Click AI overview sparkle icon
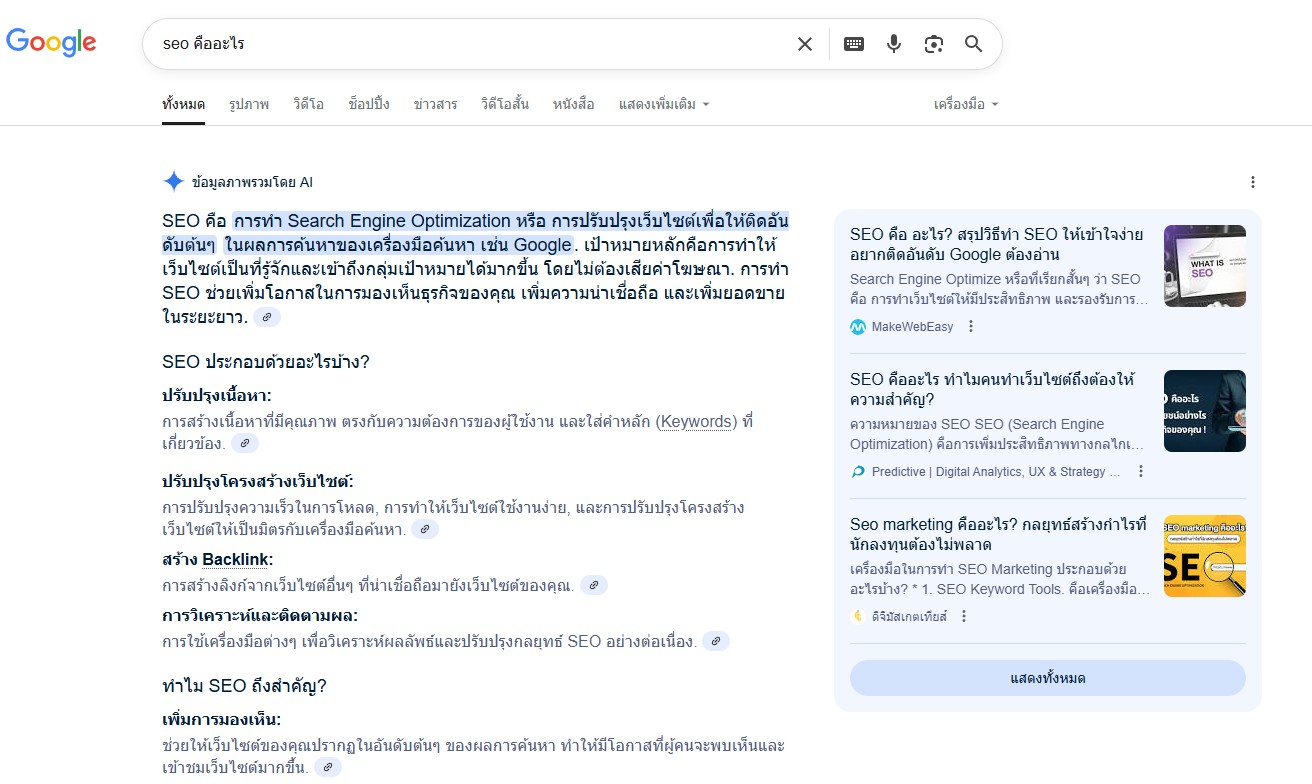This screenshot has width=1312, height=784. 173,182
